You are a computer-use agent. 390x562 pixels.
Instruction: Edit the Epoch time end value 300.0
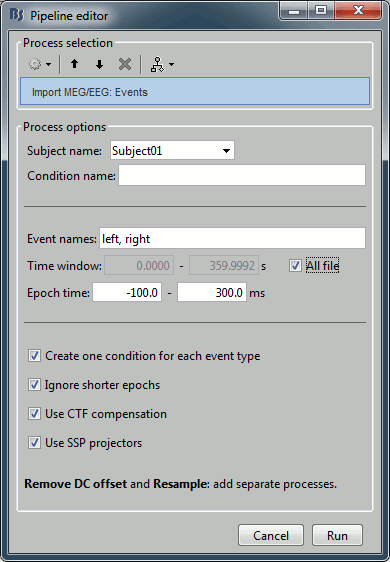click(x=212, y=292)
